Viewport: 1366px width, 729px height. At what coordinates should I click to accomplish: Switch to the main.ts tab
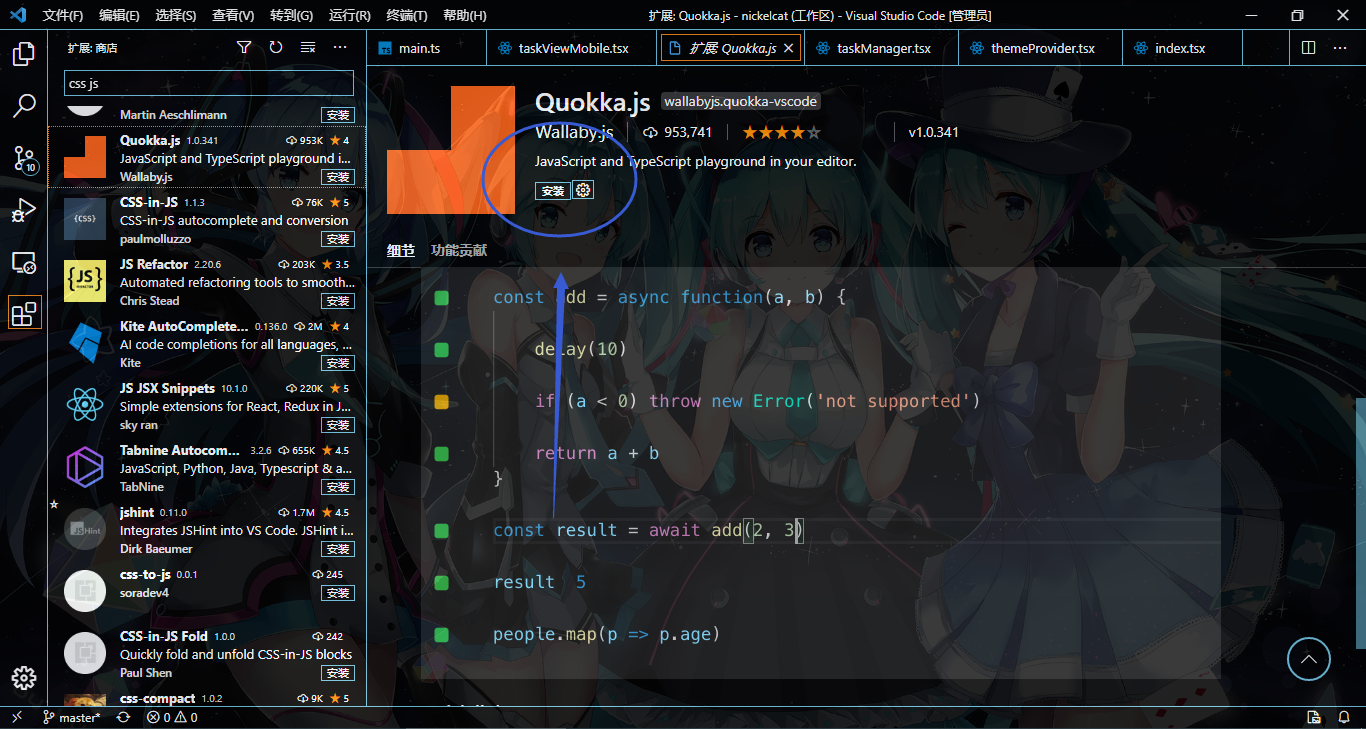[x=425, y=48]
